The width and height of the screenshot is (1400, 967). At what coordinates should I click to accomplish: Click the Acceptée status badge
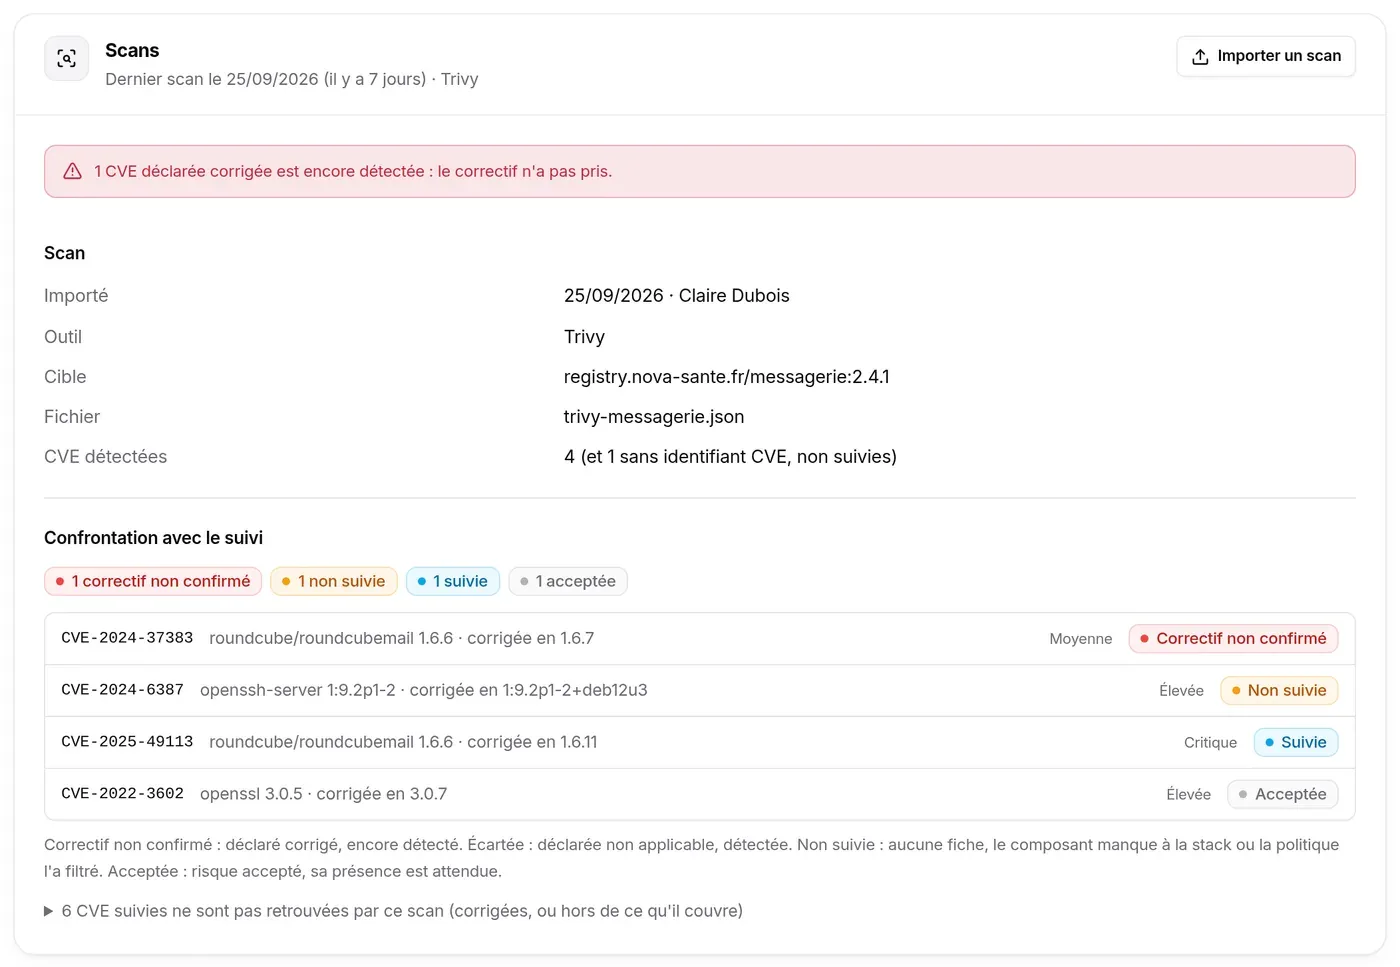click(1283, 795)
